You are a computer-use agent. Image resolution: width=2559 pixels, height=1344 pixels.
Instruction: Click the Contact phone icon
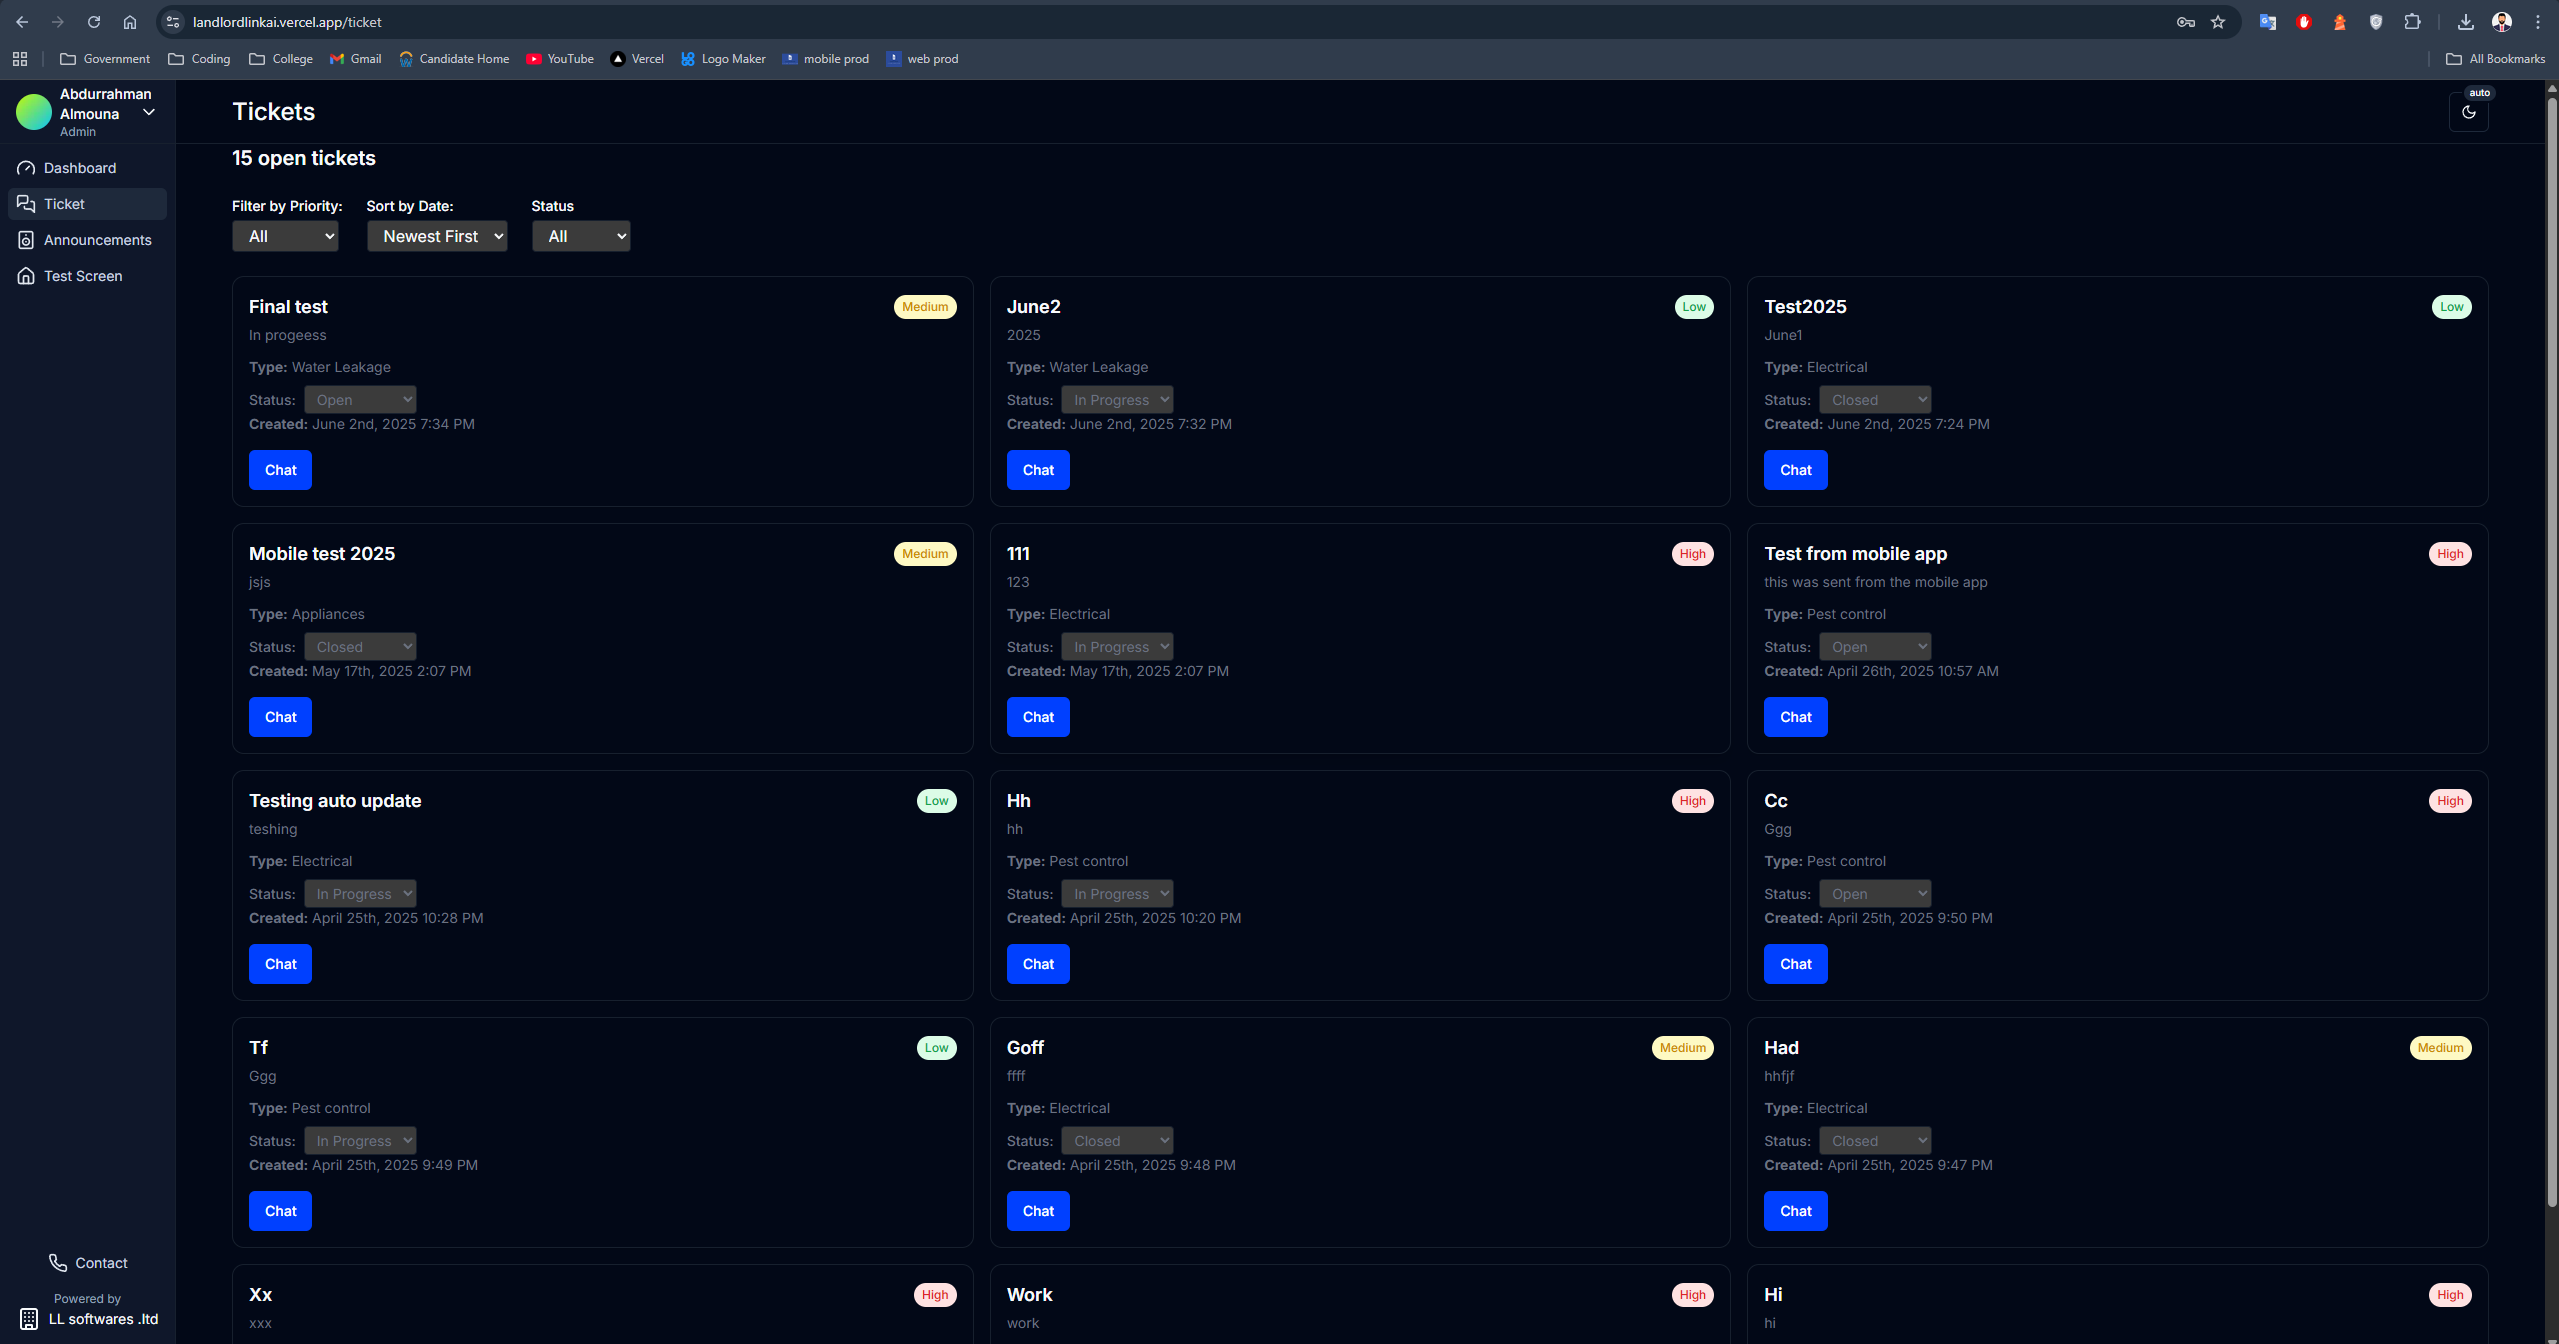click(58, 1263)
